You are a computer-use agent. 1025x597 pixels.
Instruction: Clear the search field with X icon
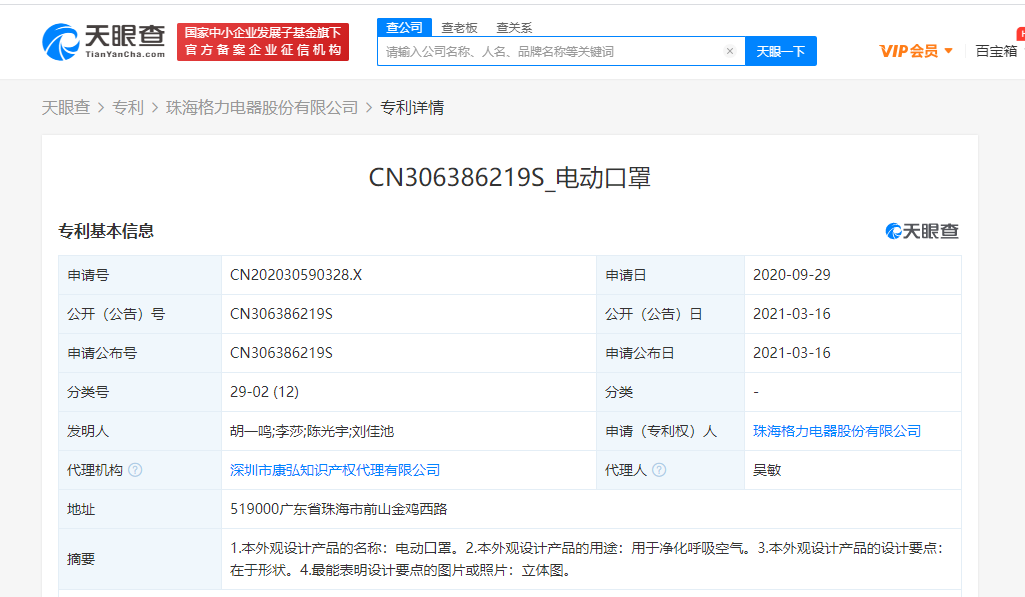coord(730,51)
